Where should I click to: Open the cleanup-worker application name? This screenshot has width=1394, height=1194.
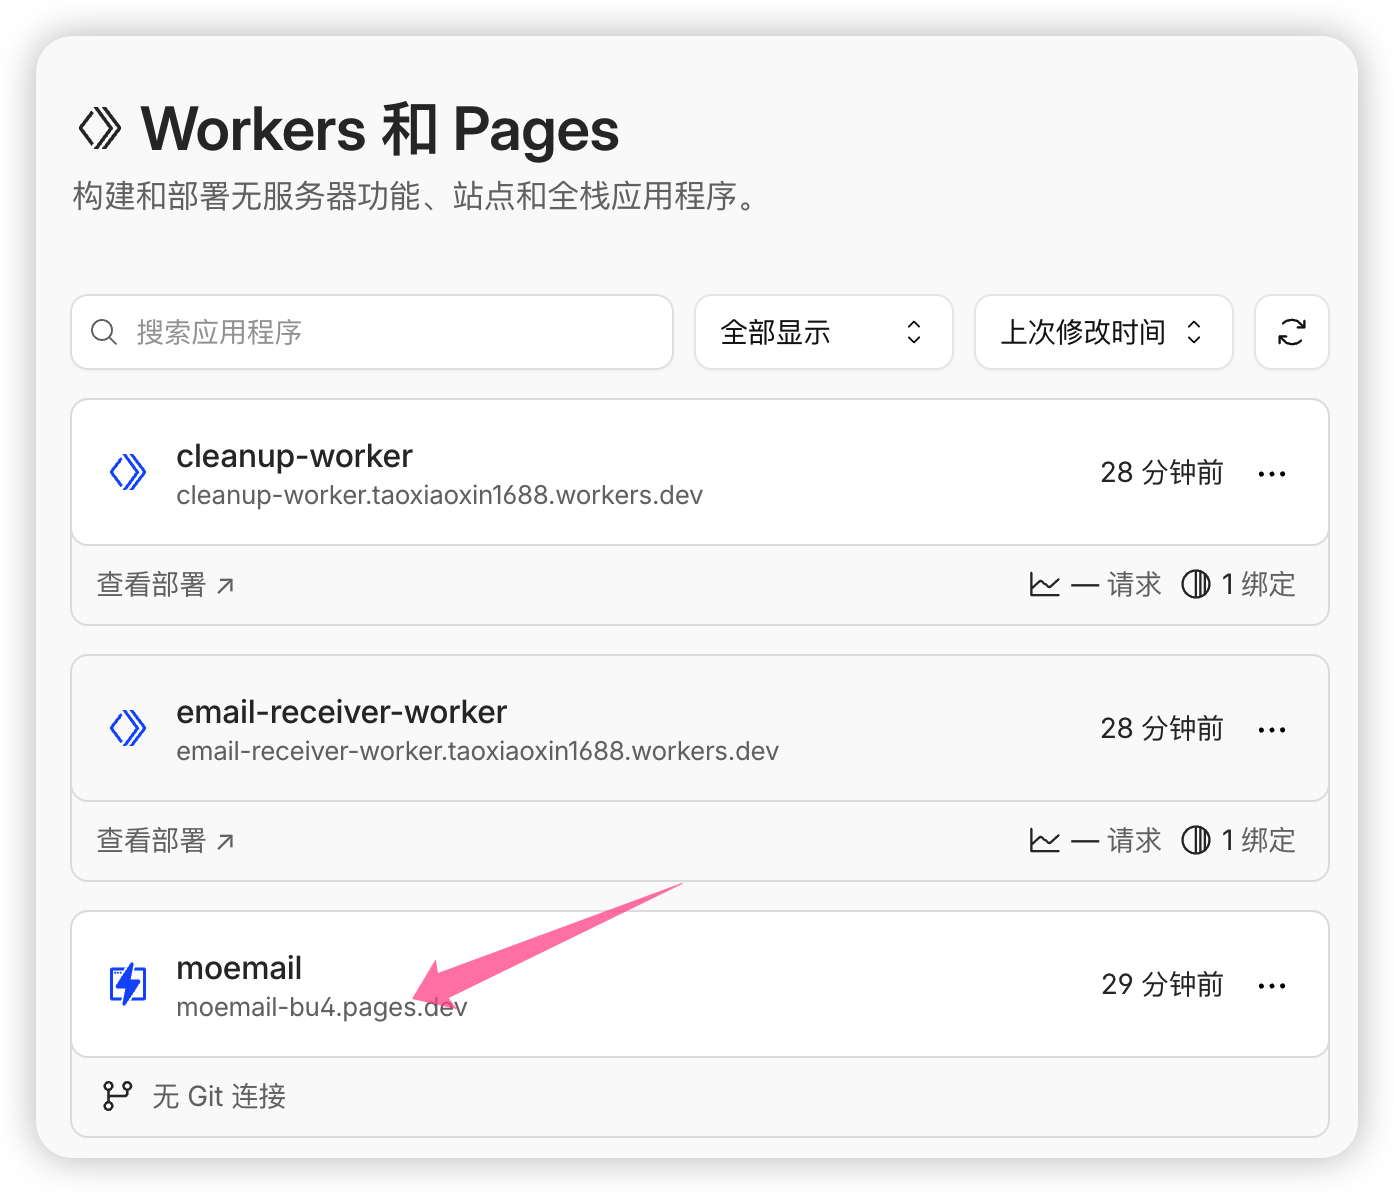(x=294, y=456)
